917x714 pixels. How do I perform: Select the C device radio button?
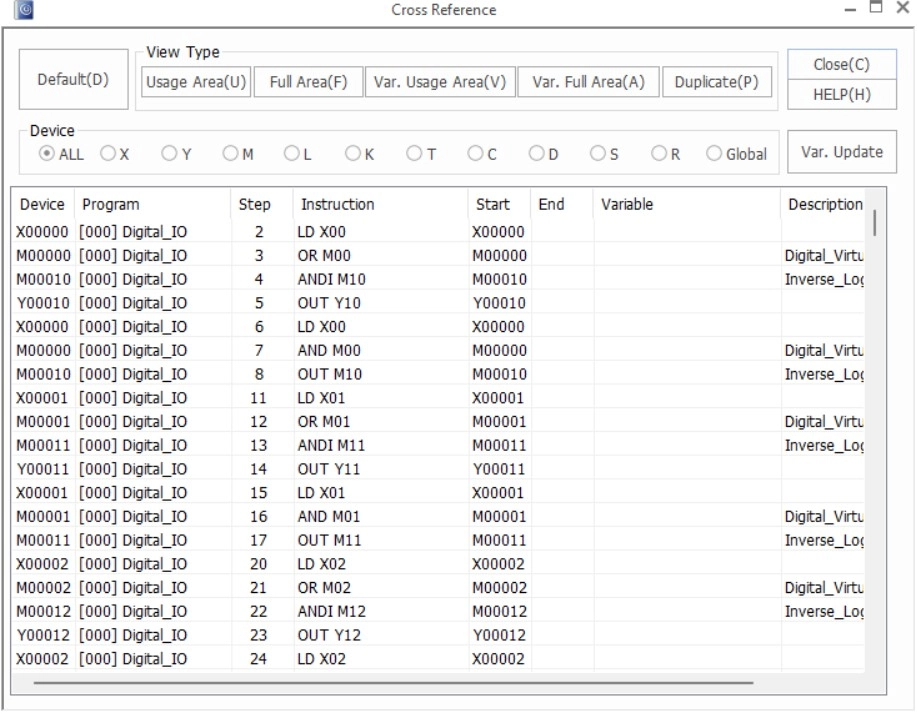[475, 154]
